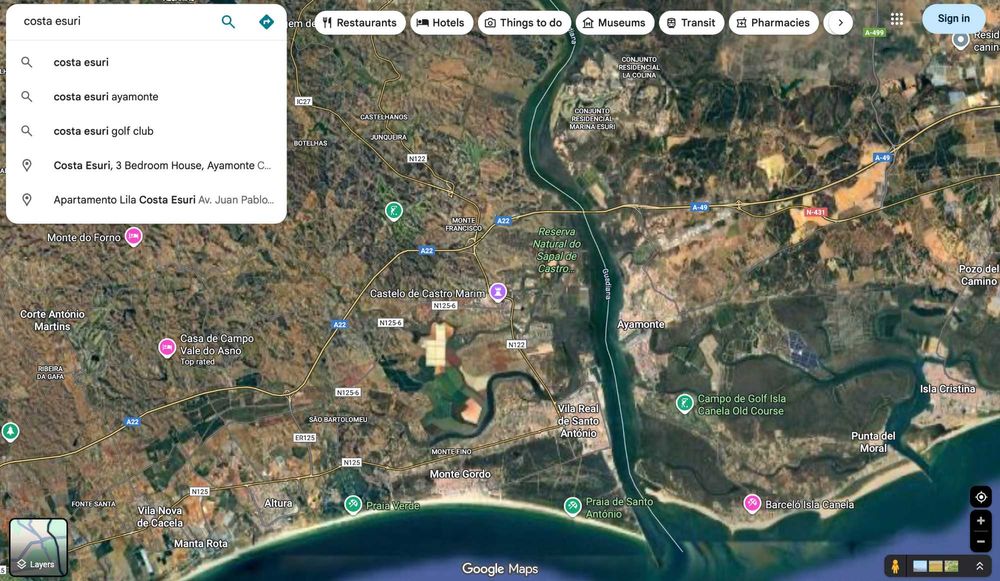Expand the imagery strip chevron
This screenshot has width=1000, height=581.
[980, 566]
